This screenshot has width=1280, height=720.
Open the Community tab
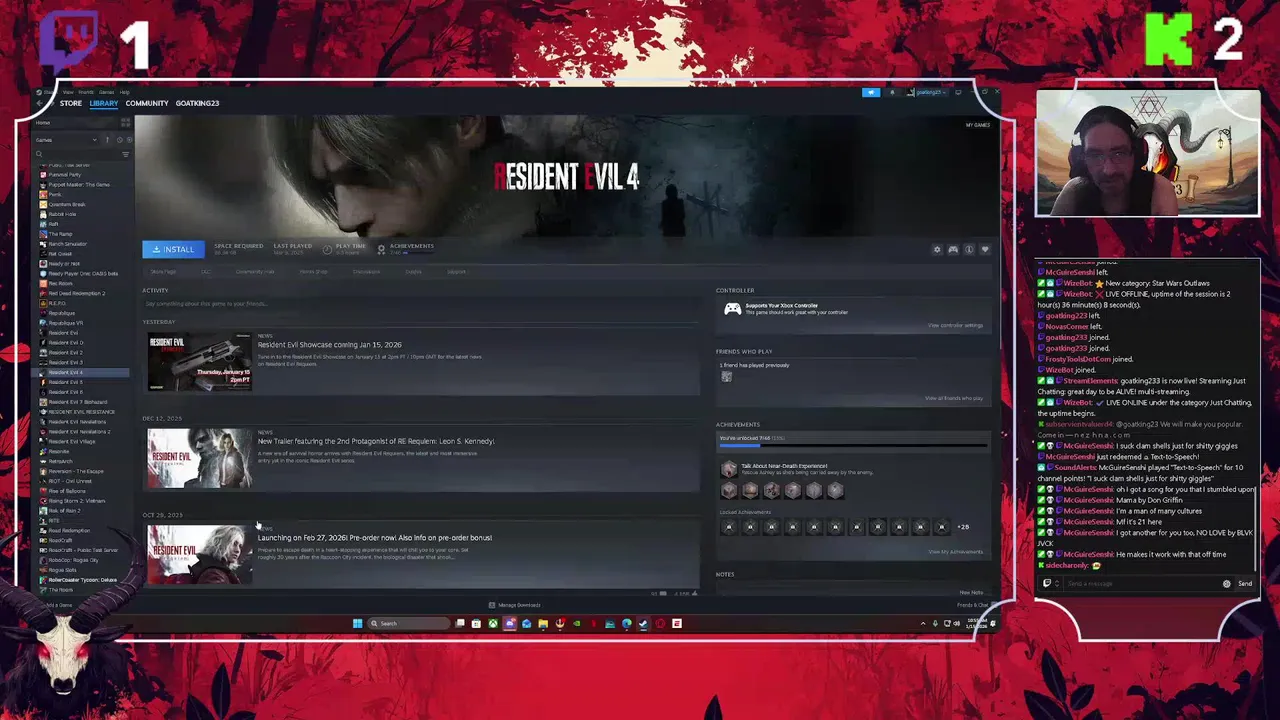[x=147, y=103]
